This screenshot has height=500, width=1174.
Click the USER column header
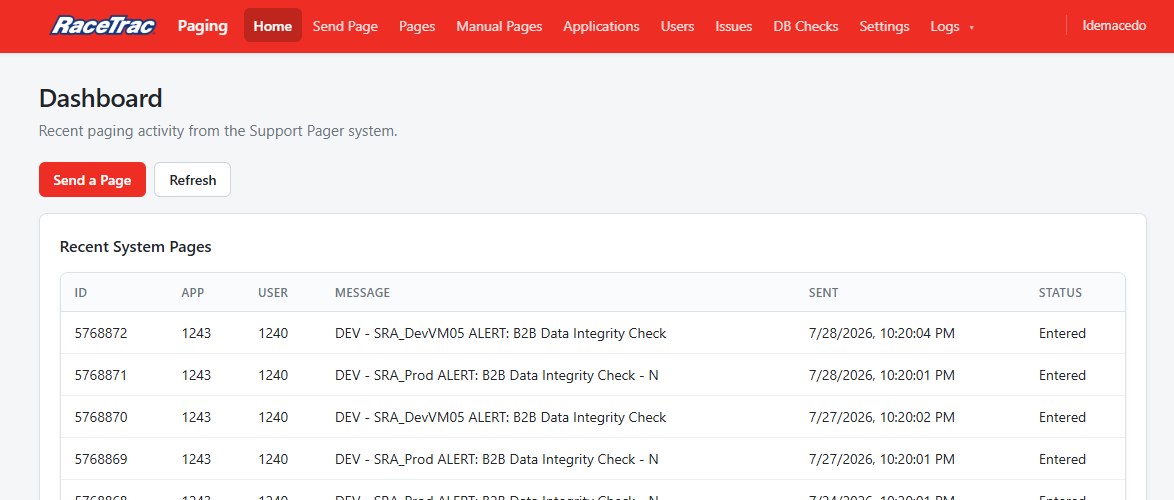273,293
